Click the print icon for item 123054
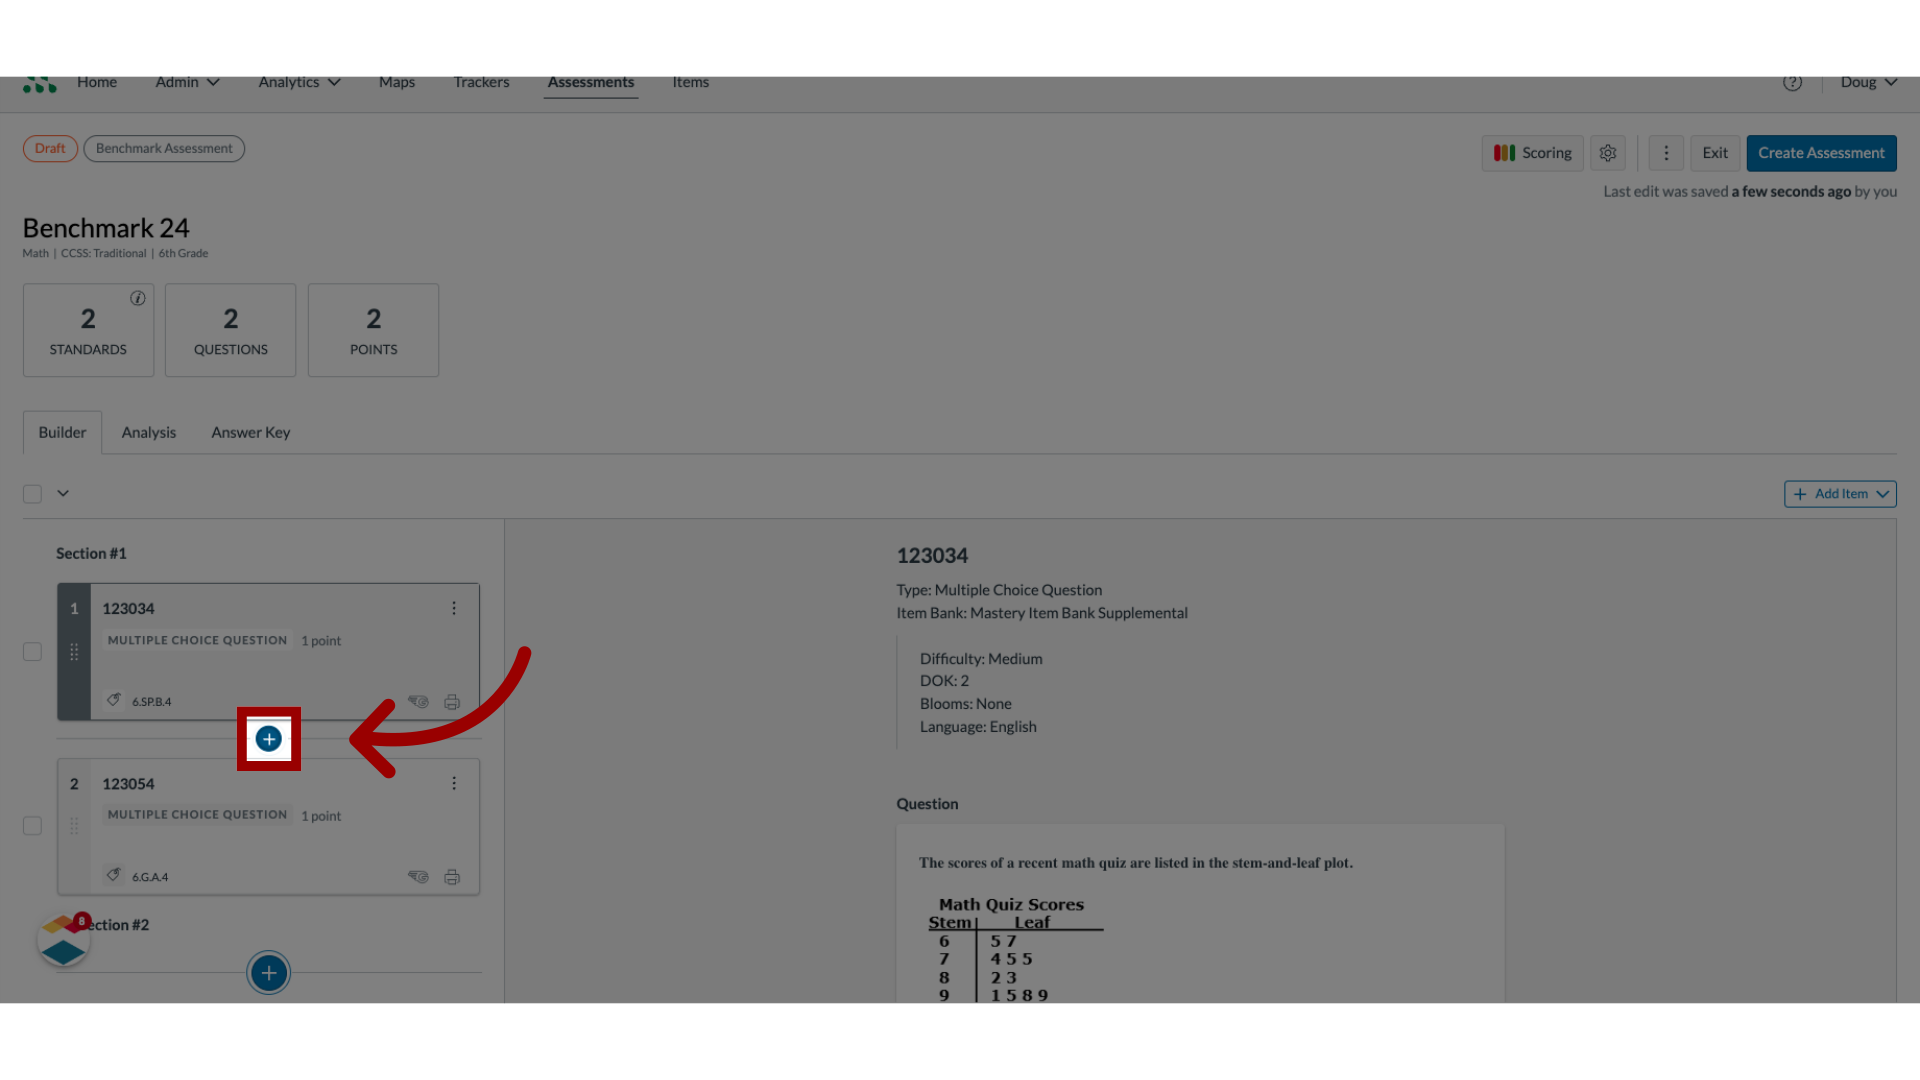Image resolution: width=1920 pixels, height=1080 pixels. (452, 876)
